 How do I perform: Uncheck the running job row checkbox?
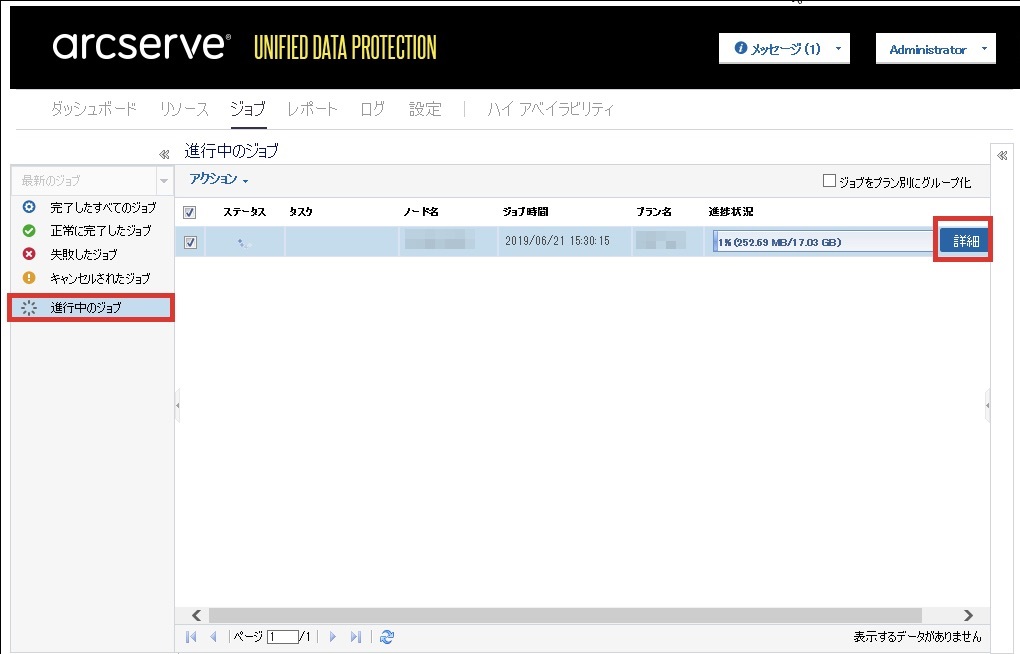190,242
